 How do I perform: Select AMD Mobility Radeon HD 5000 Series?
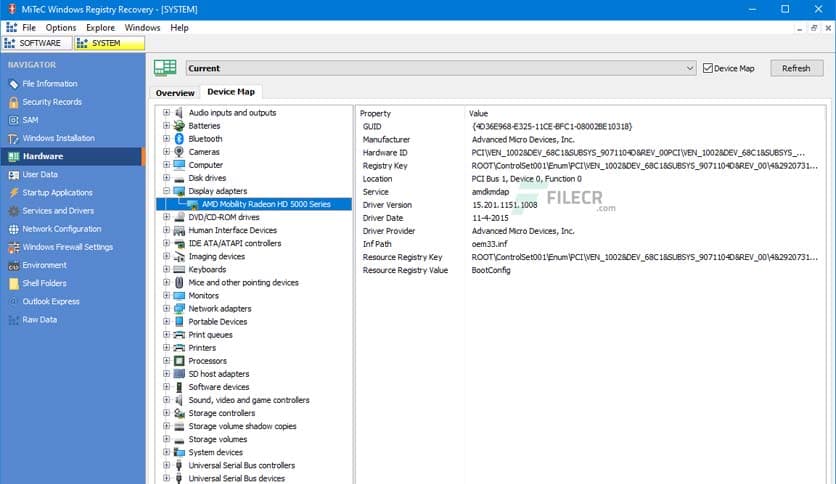coord(266,204)
